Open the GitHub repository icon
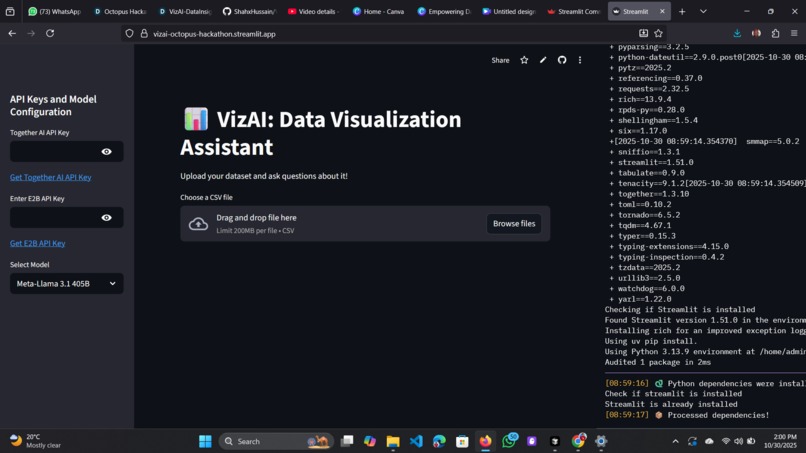Screen dimensions: 806x453 point(562,60)
